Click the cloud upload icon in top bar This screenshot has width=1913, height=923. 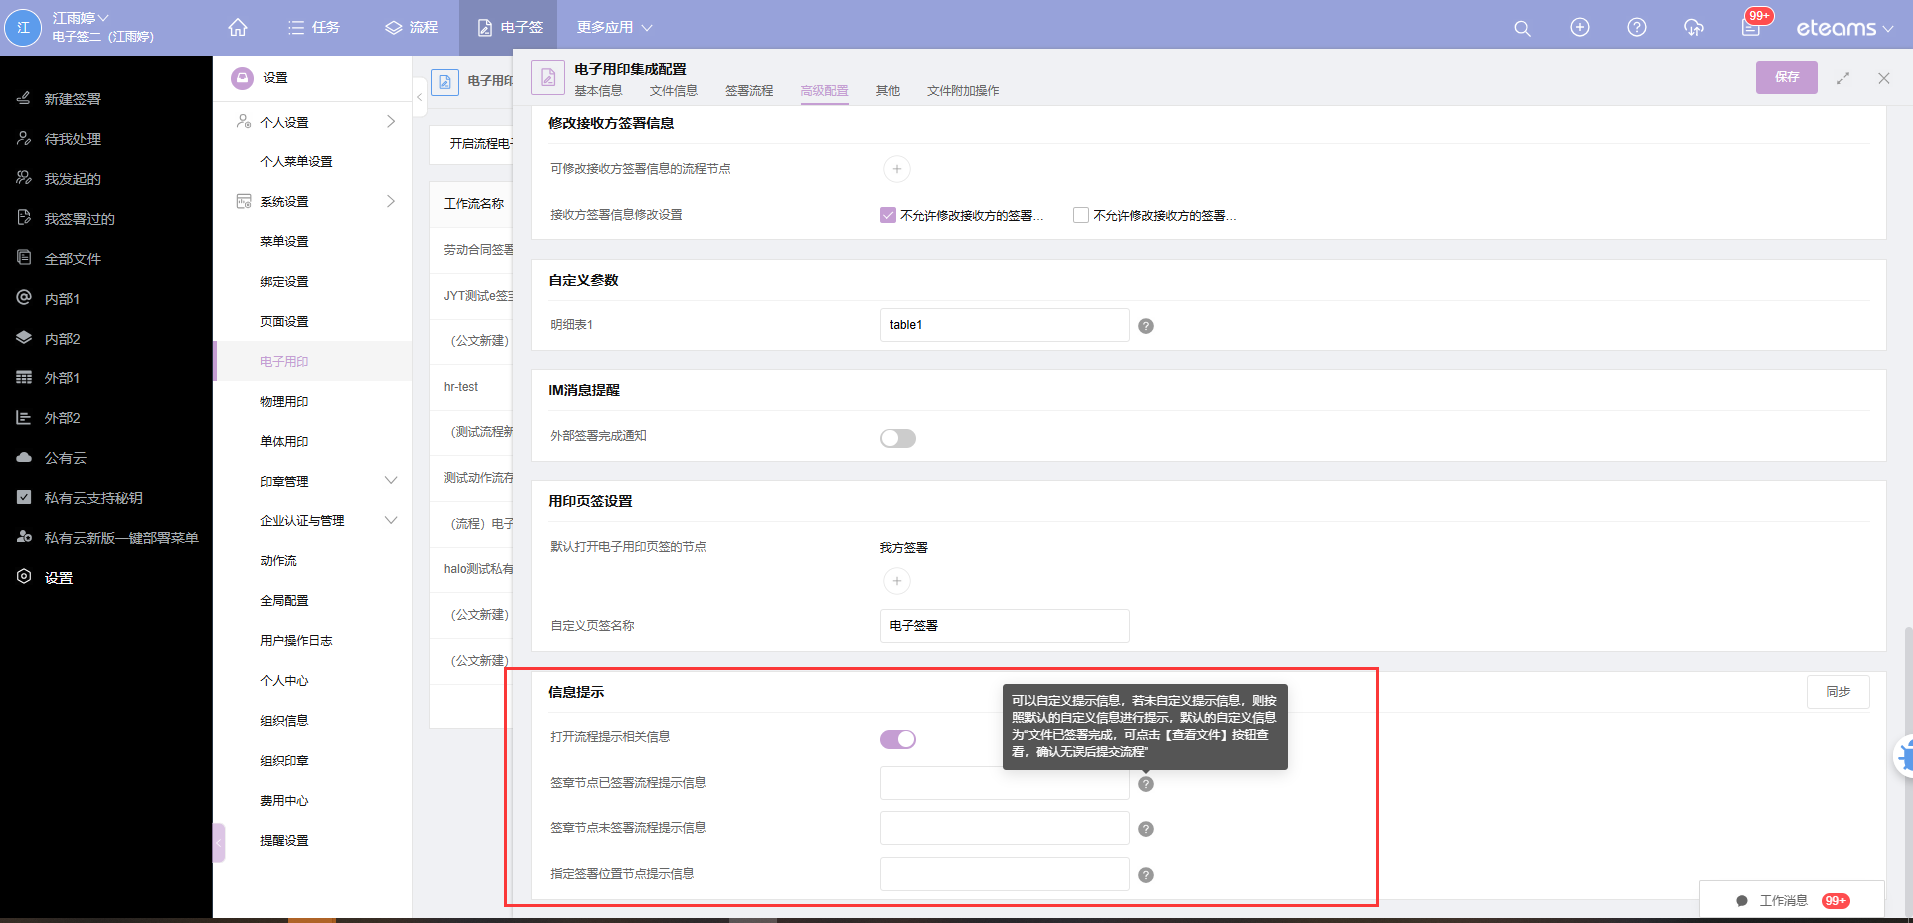[x=1694, y=28]
